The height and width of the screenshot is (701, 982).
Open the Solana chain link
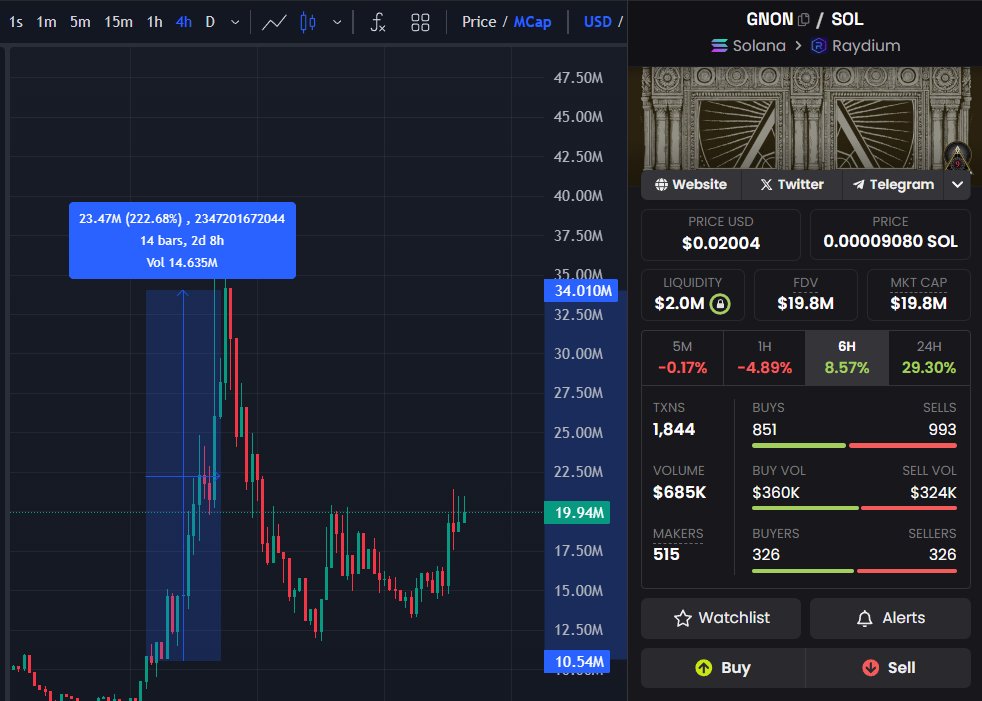pyautogui.click(x=748, y=46)
